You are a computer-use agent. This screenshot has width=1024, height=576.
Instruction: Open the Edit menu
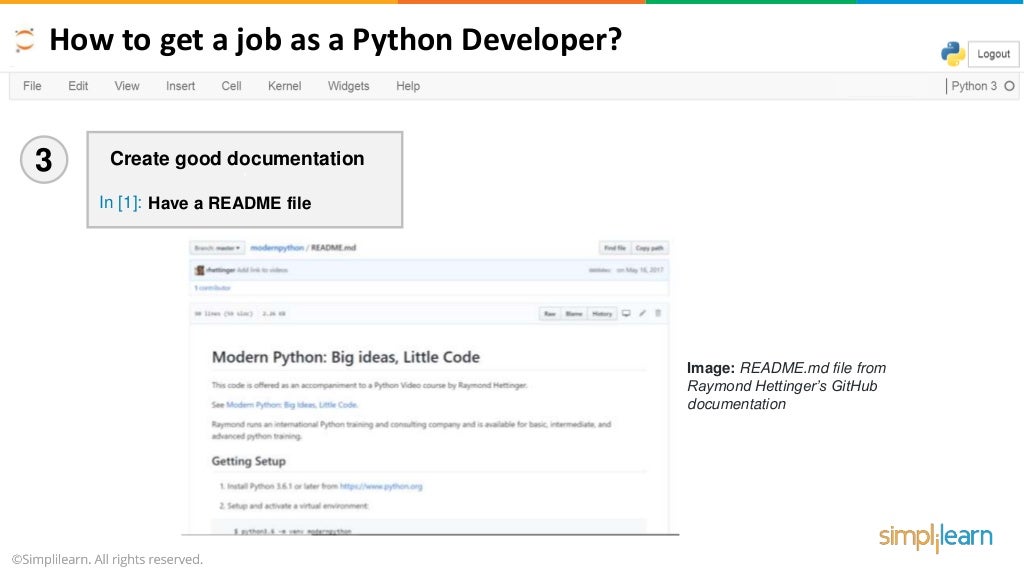(x=78, y=86)
